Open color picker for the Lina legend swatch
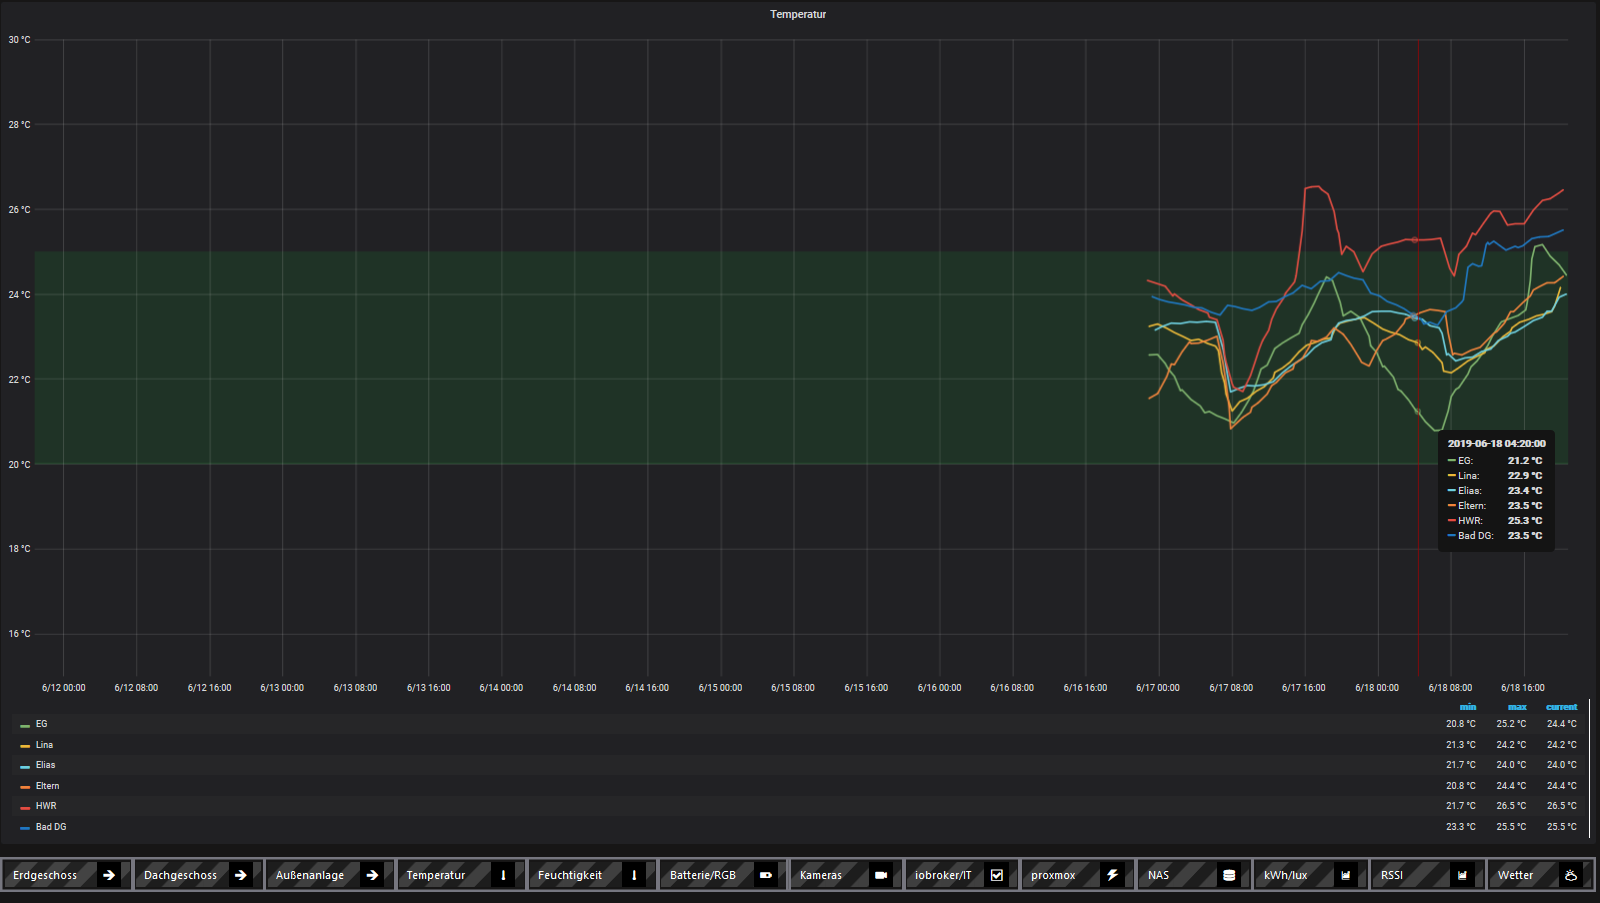This screenshot has width=1600, height=903. pos(25,746)
